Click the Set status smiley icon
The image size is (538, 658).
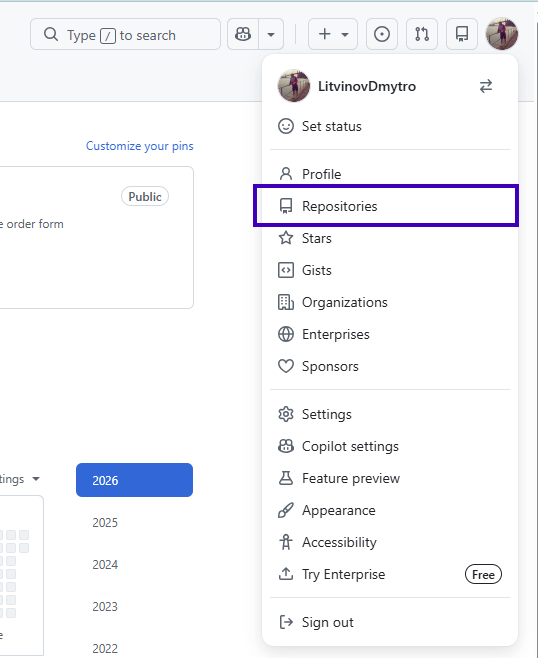tap(286, 126)
